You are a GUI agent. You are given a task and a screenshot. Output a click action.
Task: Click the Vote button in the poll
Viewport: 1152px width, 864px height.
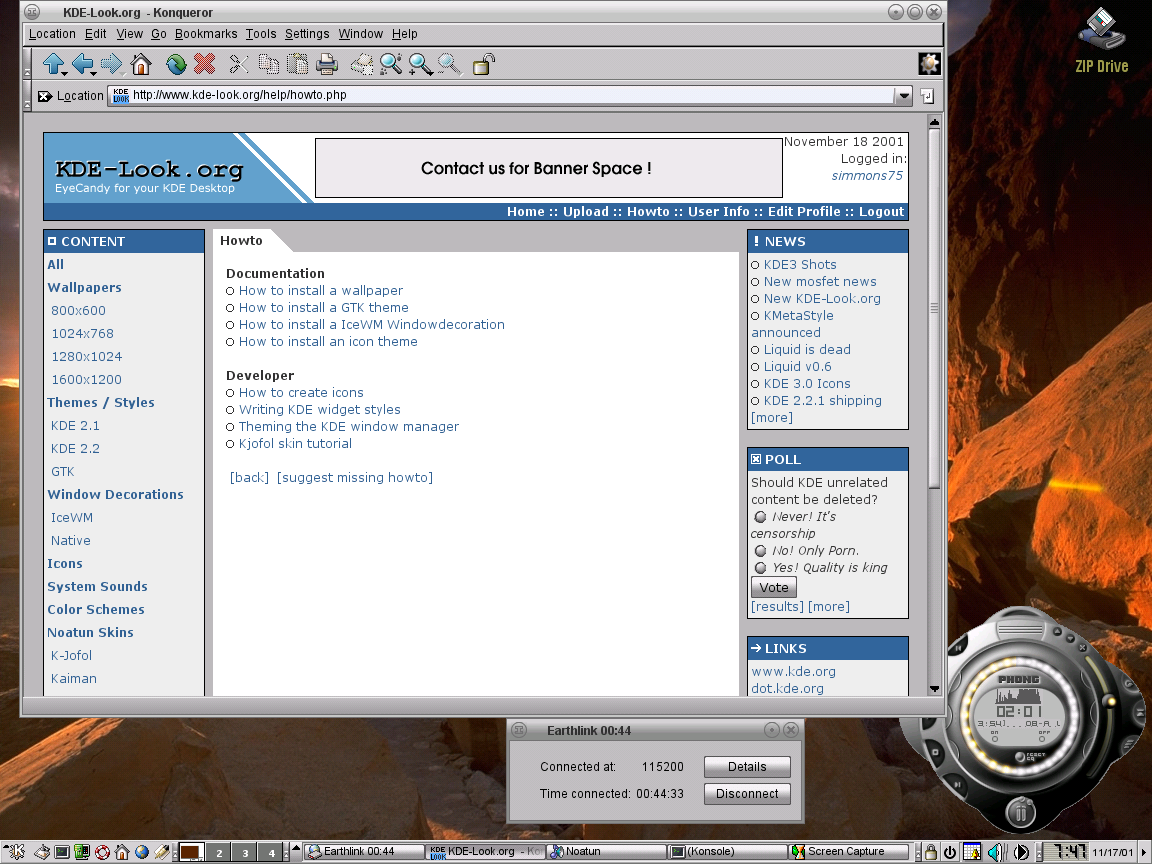[774, 588]
